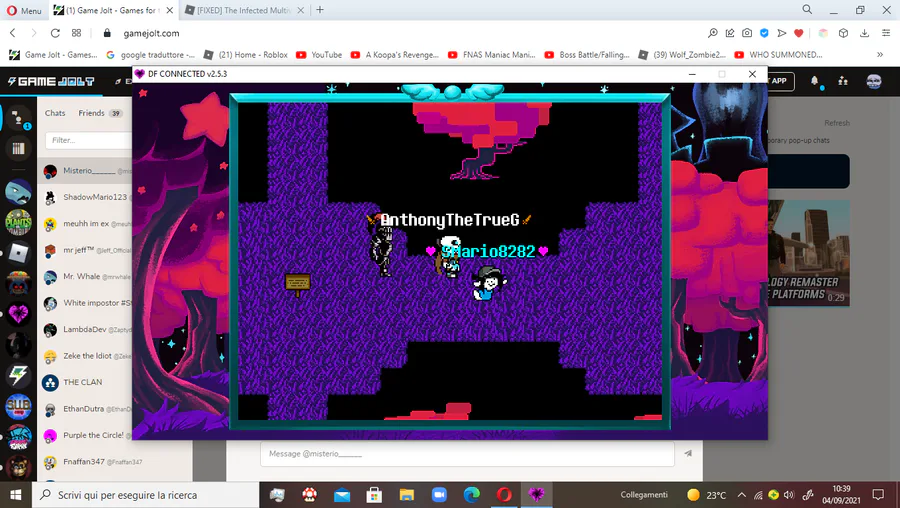Open the Home - Roblox bookmark
900x508 pixels.
pyautogui.click(x=246, y=55)
